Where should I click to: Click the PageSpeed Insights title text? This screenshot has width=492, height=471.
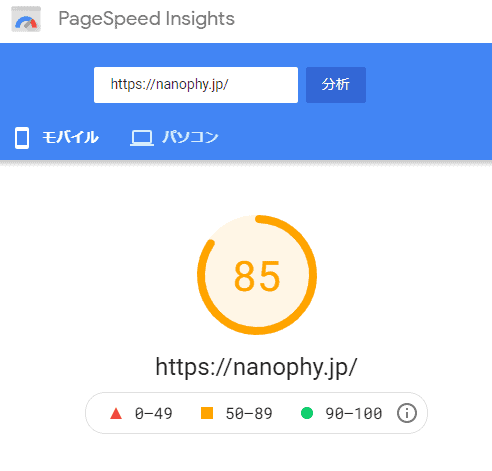[x=147, y=19]
